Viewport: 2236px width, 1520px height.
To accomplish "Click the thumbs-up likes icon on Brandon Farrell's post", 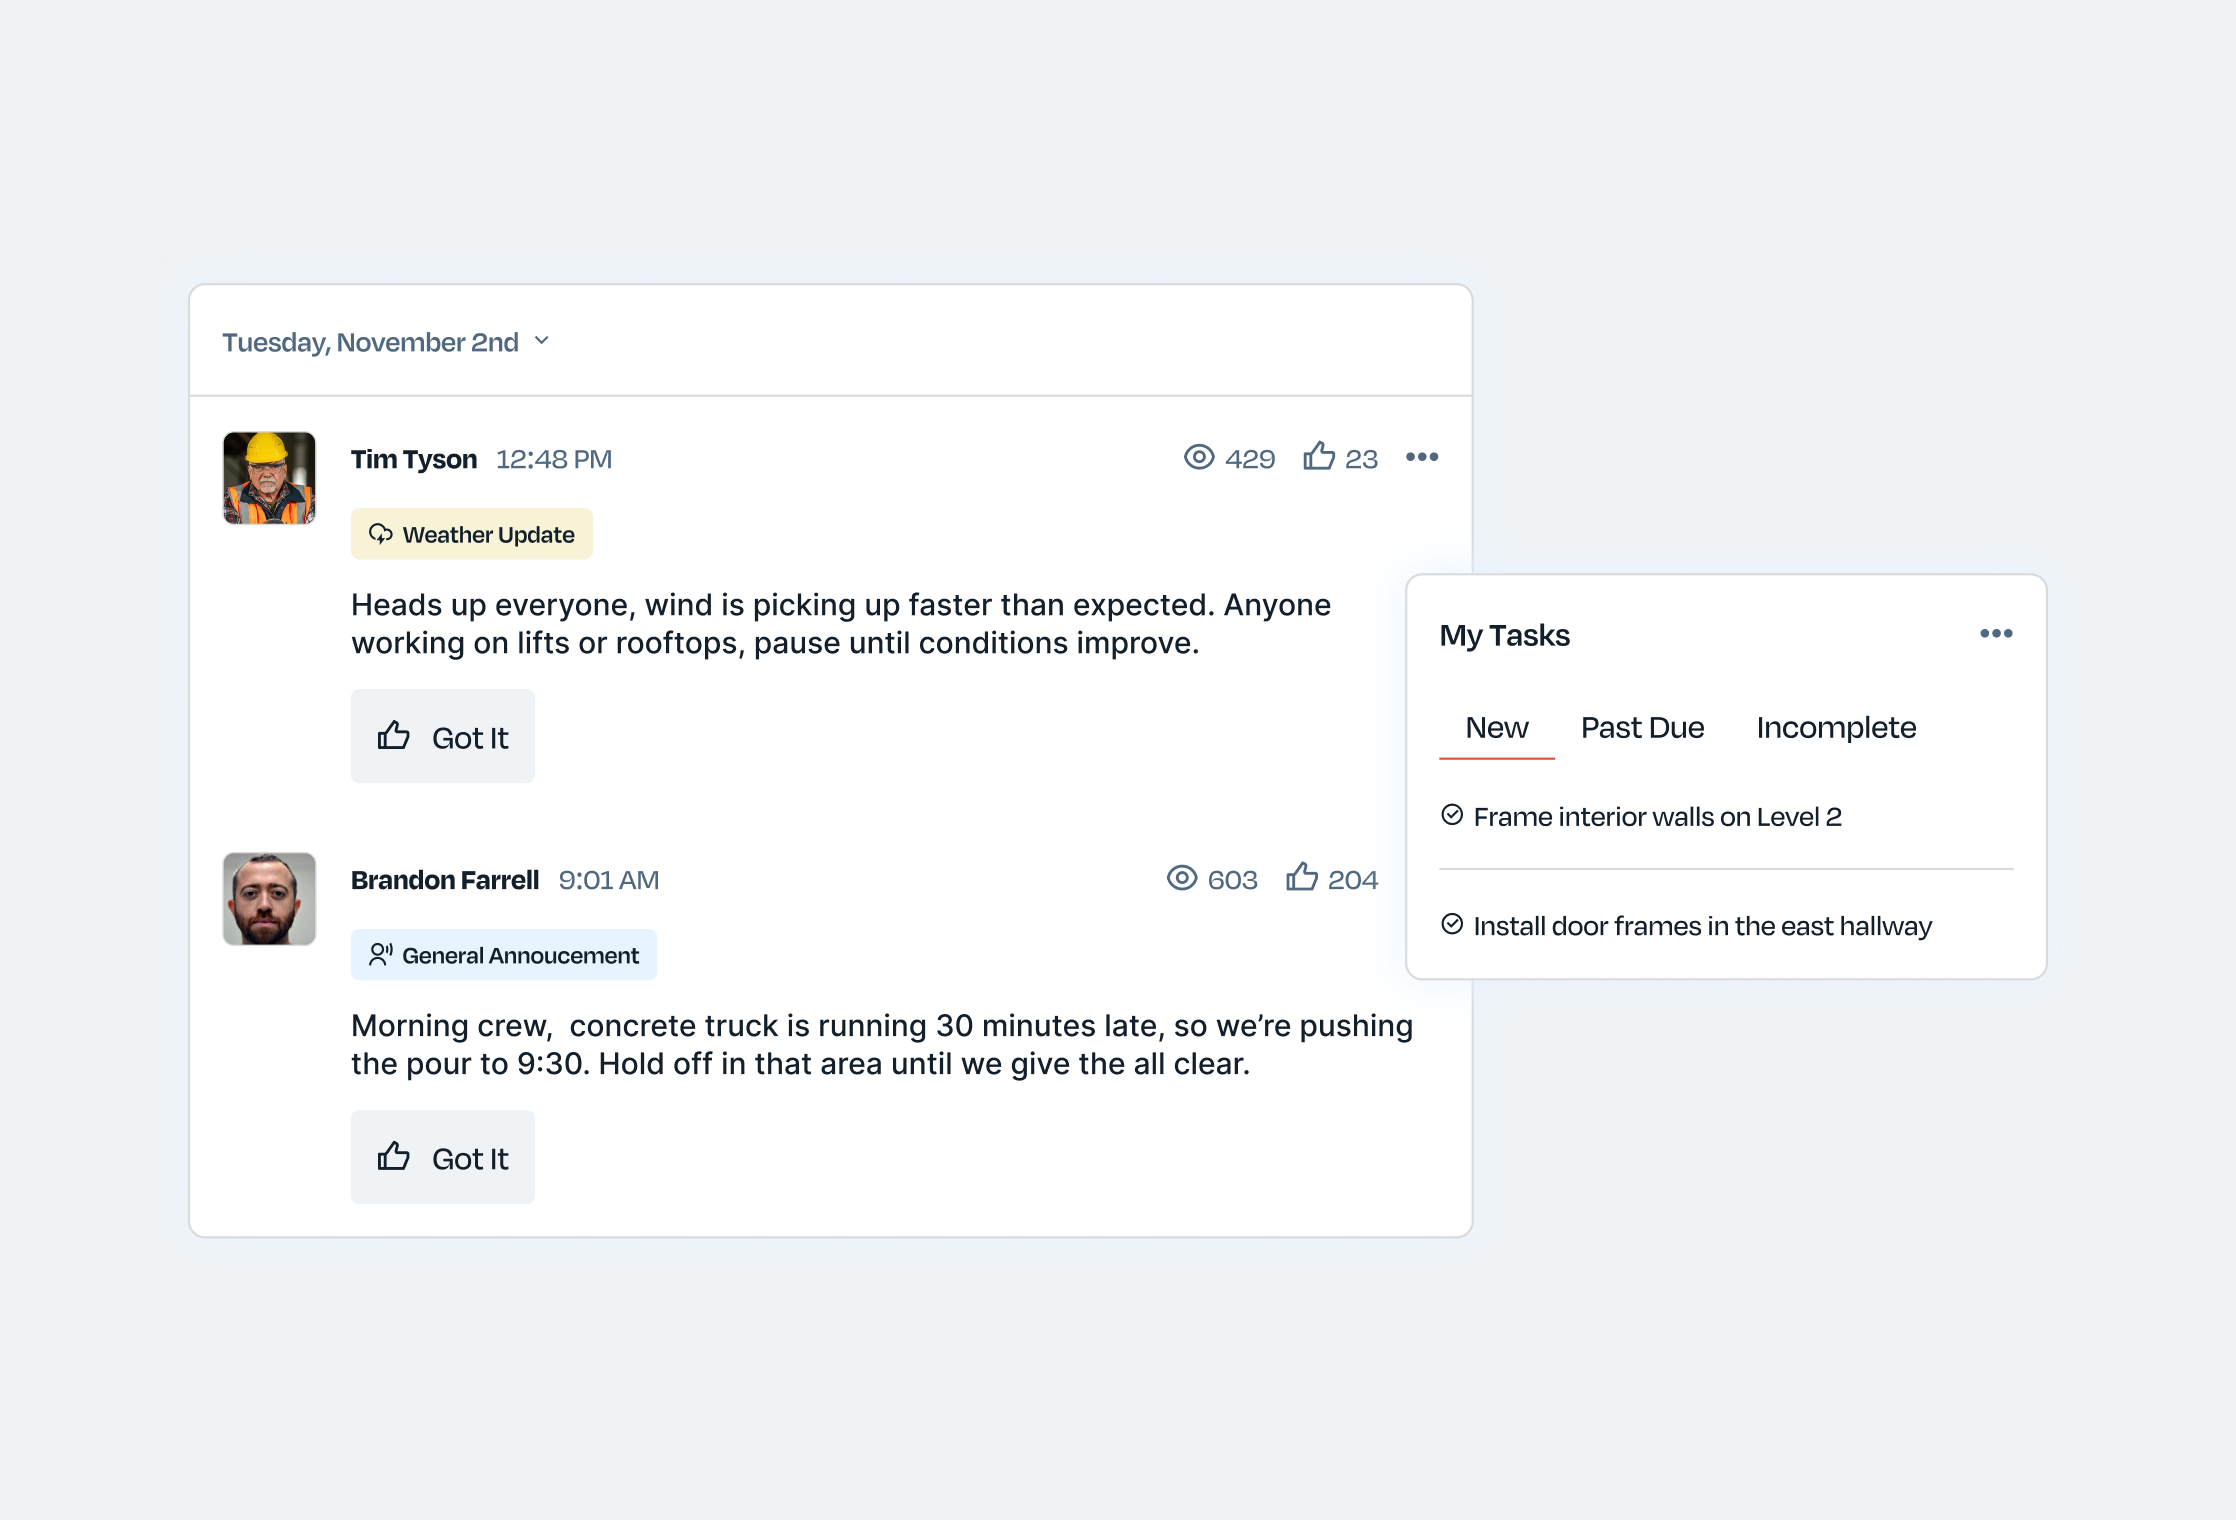I will [x=1302, y=877].
